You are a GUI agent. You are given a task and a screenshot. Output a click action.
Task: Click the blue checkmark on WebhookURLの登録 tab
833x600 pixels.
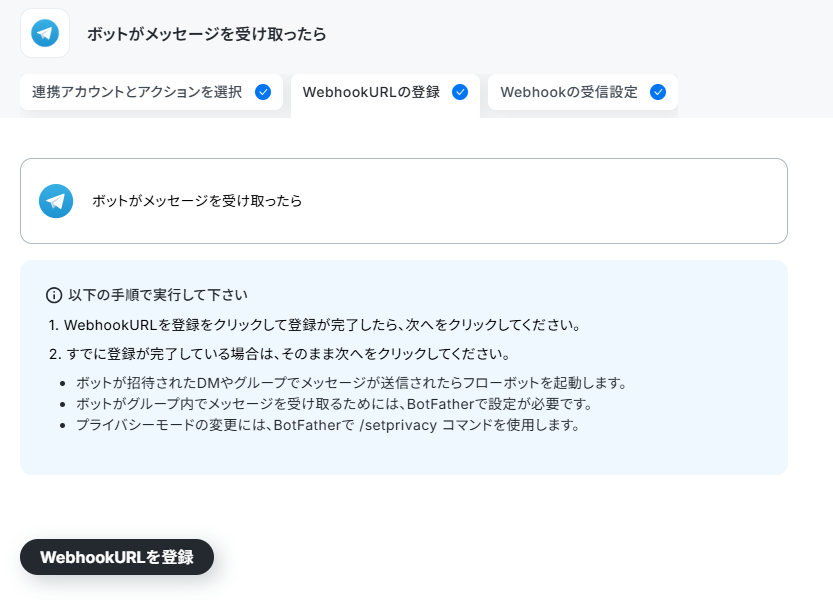pos(460,92)
